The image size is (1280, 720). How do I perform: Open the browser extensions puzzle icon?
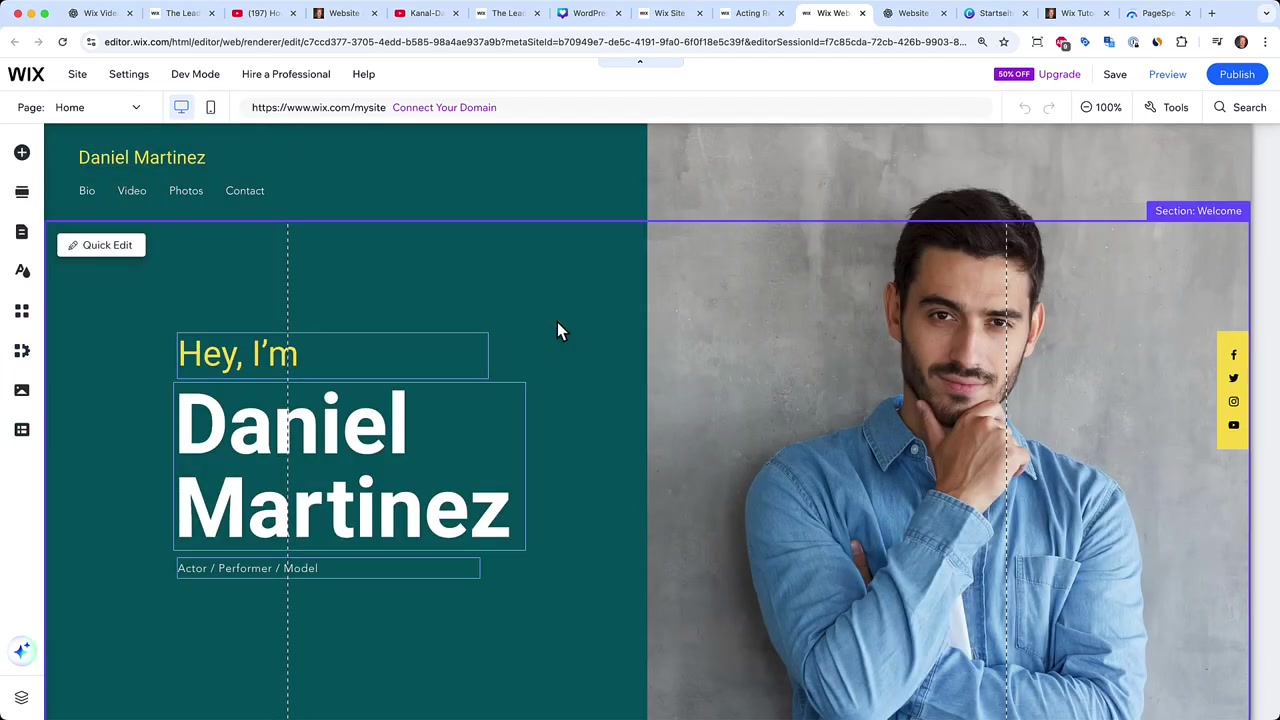(1181, 42)
